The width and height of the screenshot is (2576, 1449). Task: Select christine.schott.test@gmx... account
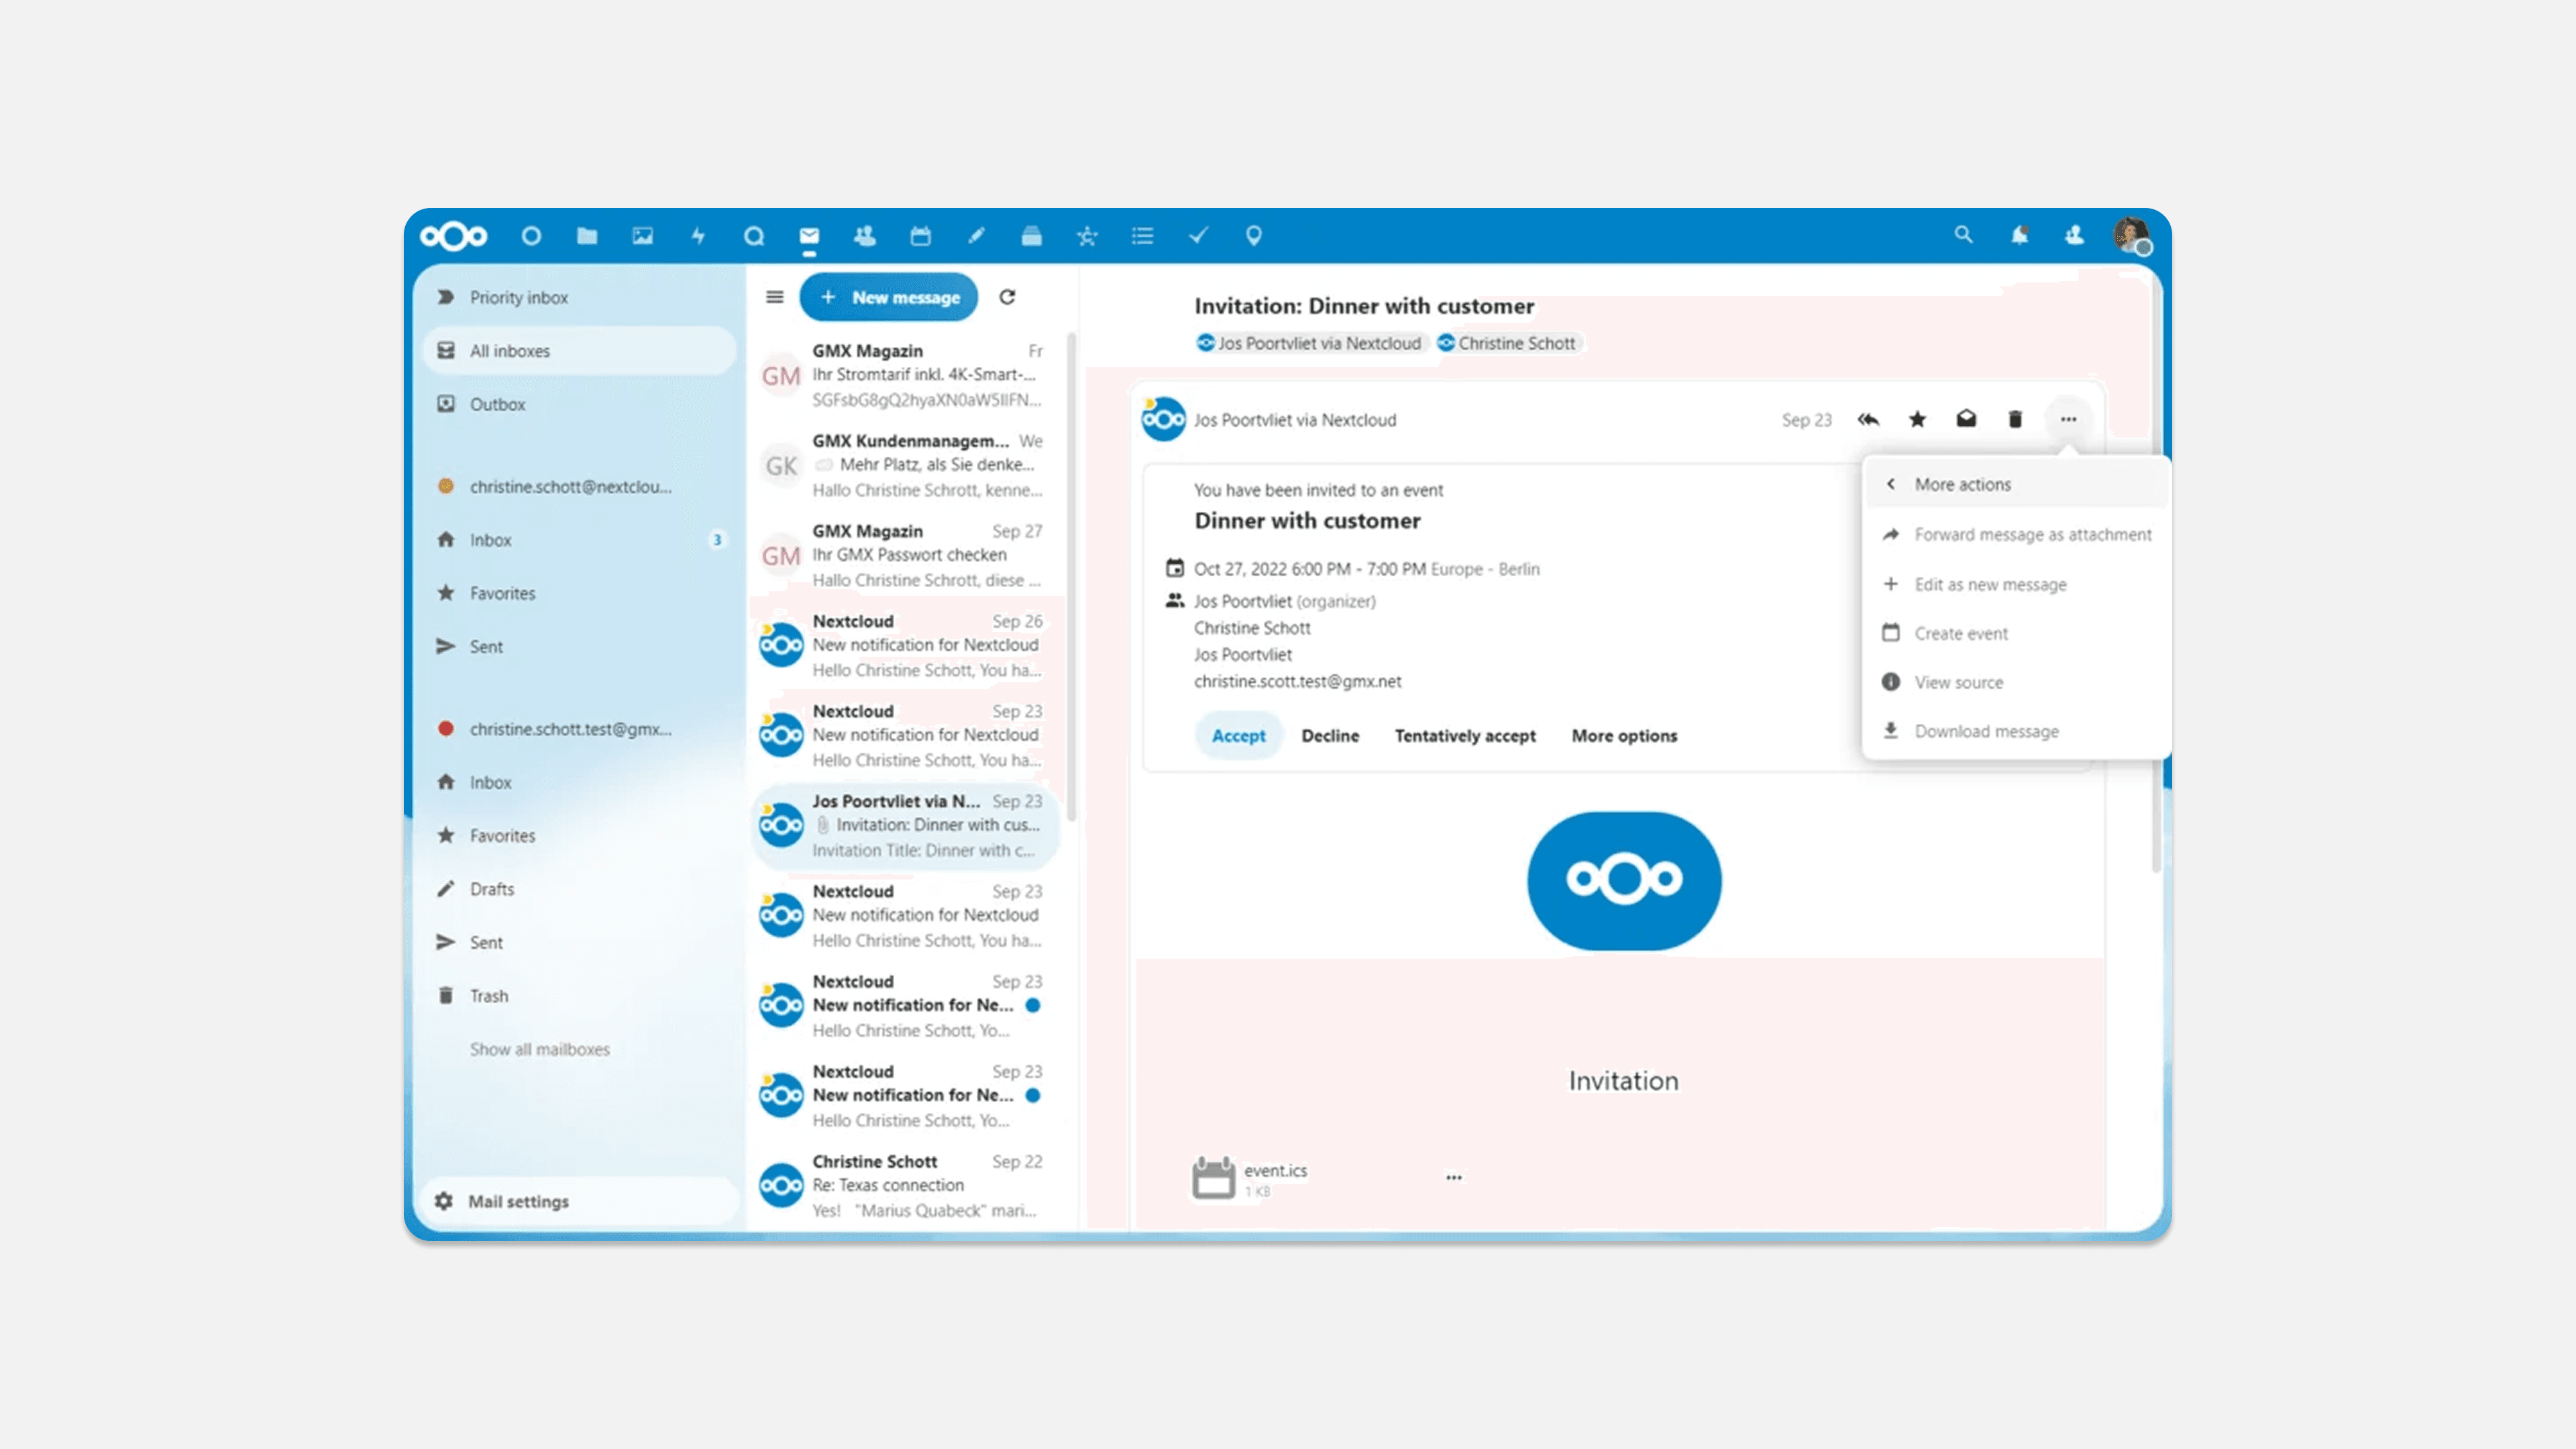[580, 729]
